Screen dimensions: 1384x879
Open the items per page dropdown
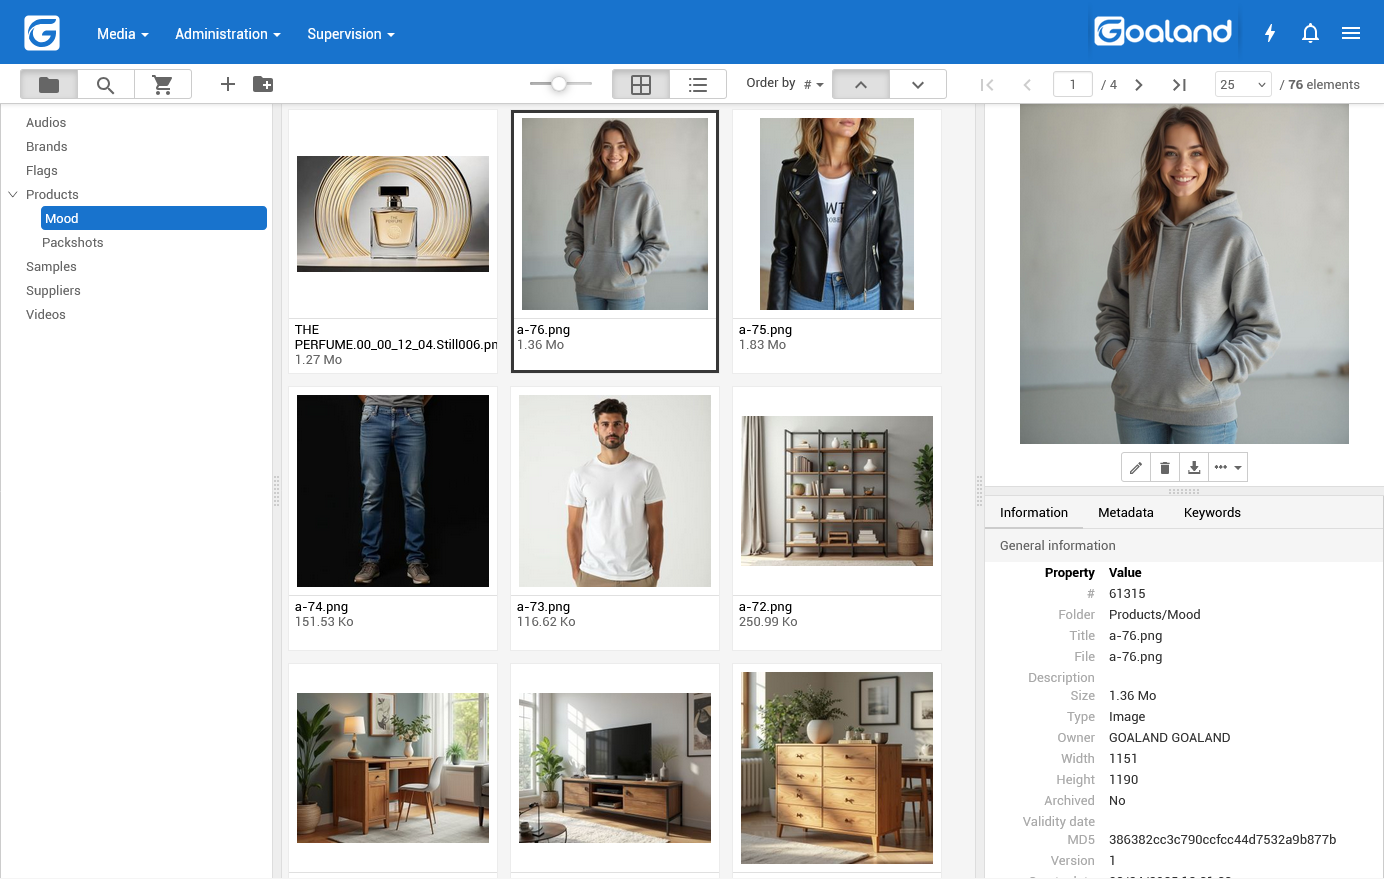1243,85
